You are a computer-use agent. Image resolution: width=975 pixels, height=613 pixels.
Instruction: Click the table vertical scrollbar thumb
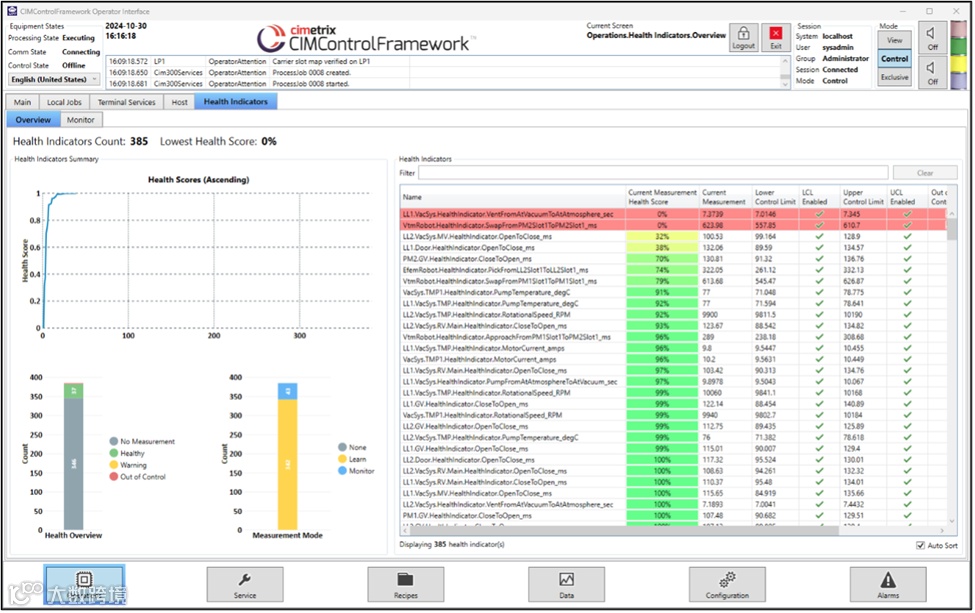pyautogui.click(x=951, y=229)
